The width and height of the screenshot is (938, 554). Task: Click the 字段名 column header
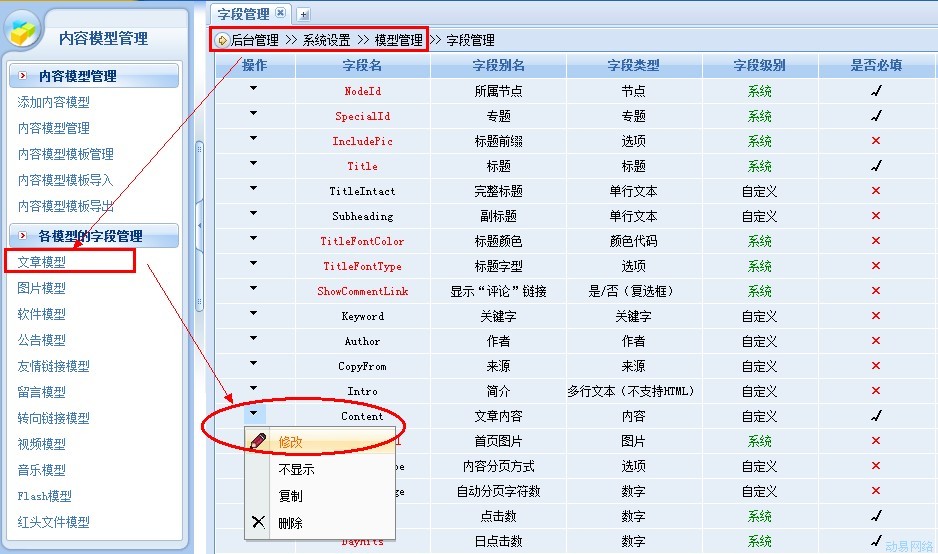pos(362,66)
